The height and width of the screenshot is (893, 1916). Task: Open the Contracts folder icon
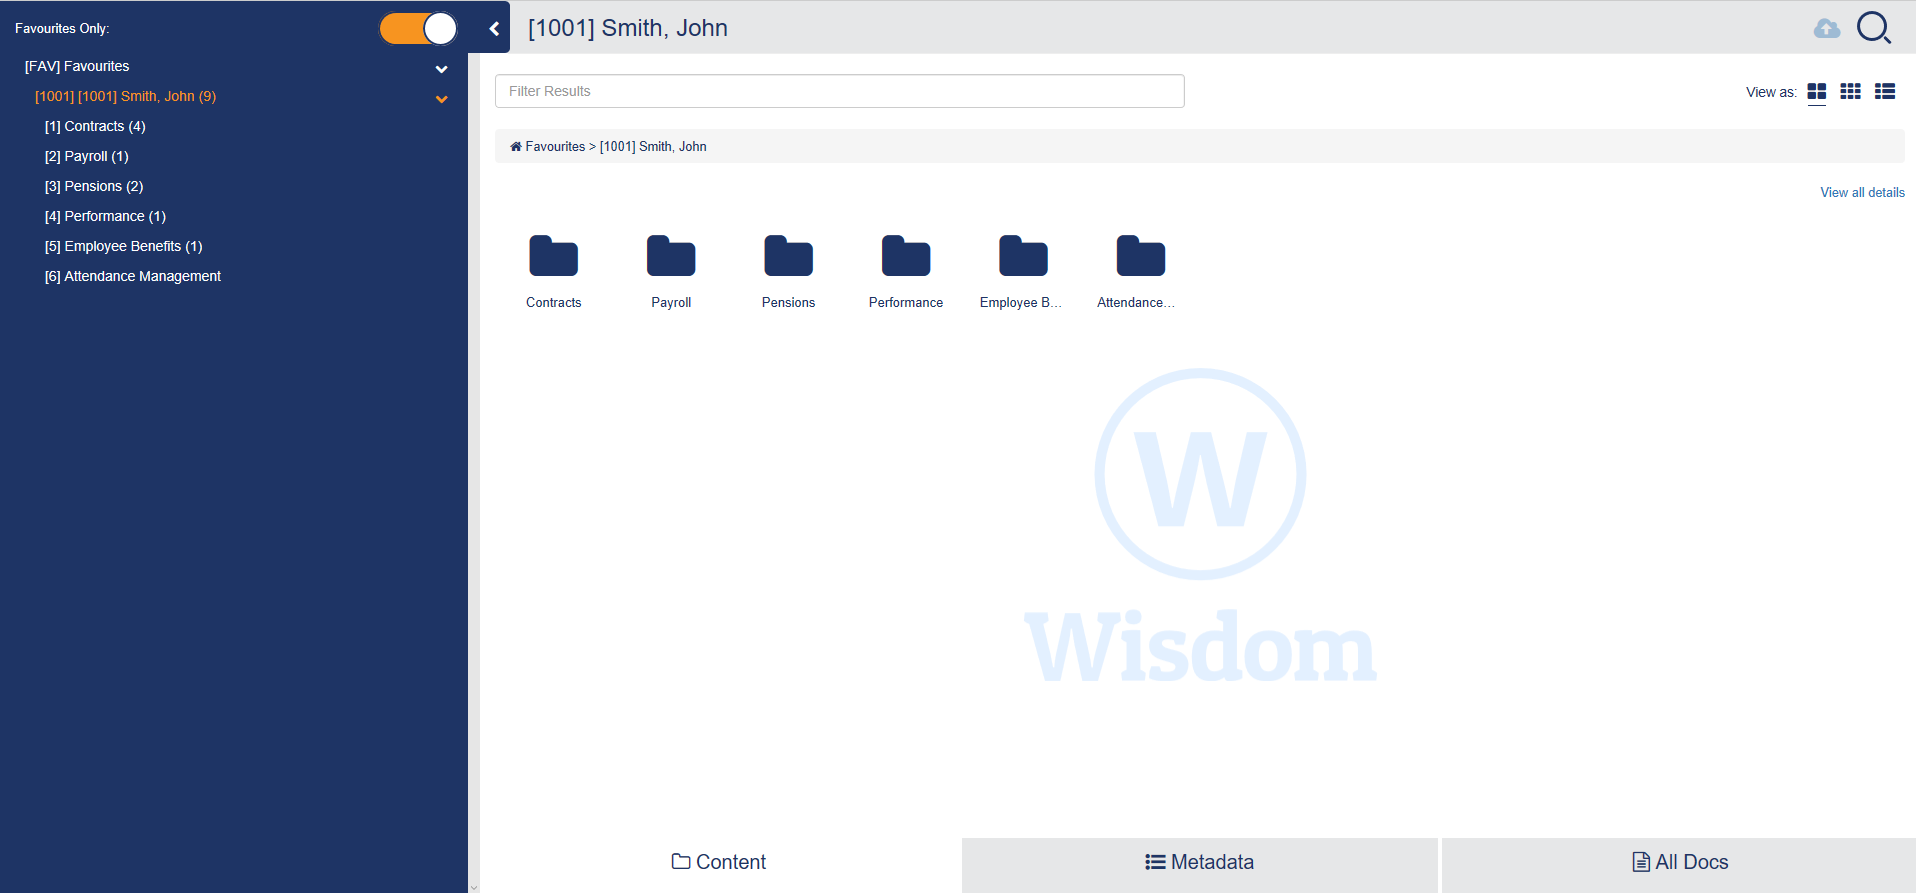click(x=554, y=256)
